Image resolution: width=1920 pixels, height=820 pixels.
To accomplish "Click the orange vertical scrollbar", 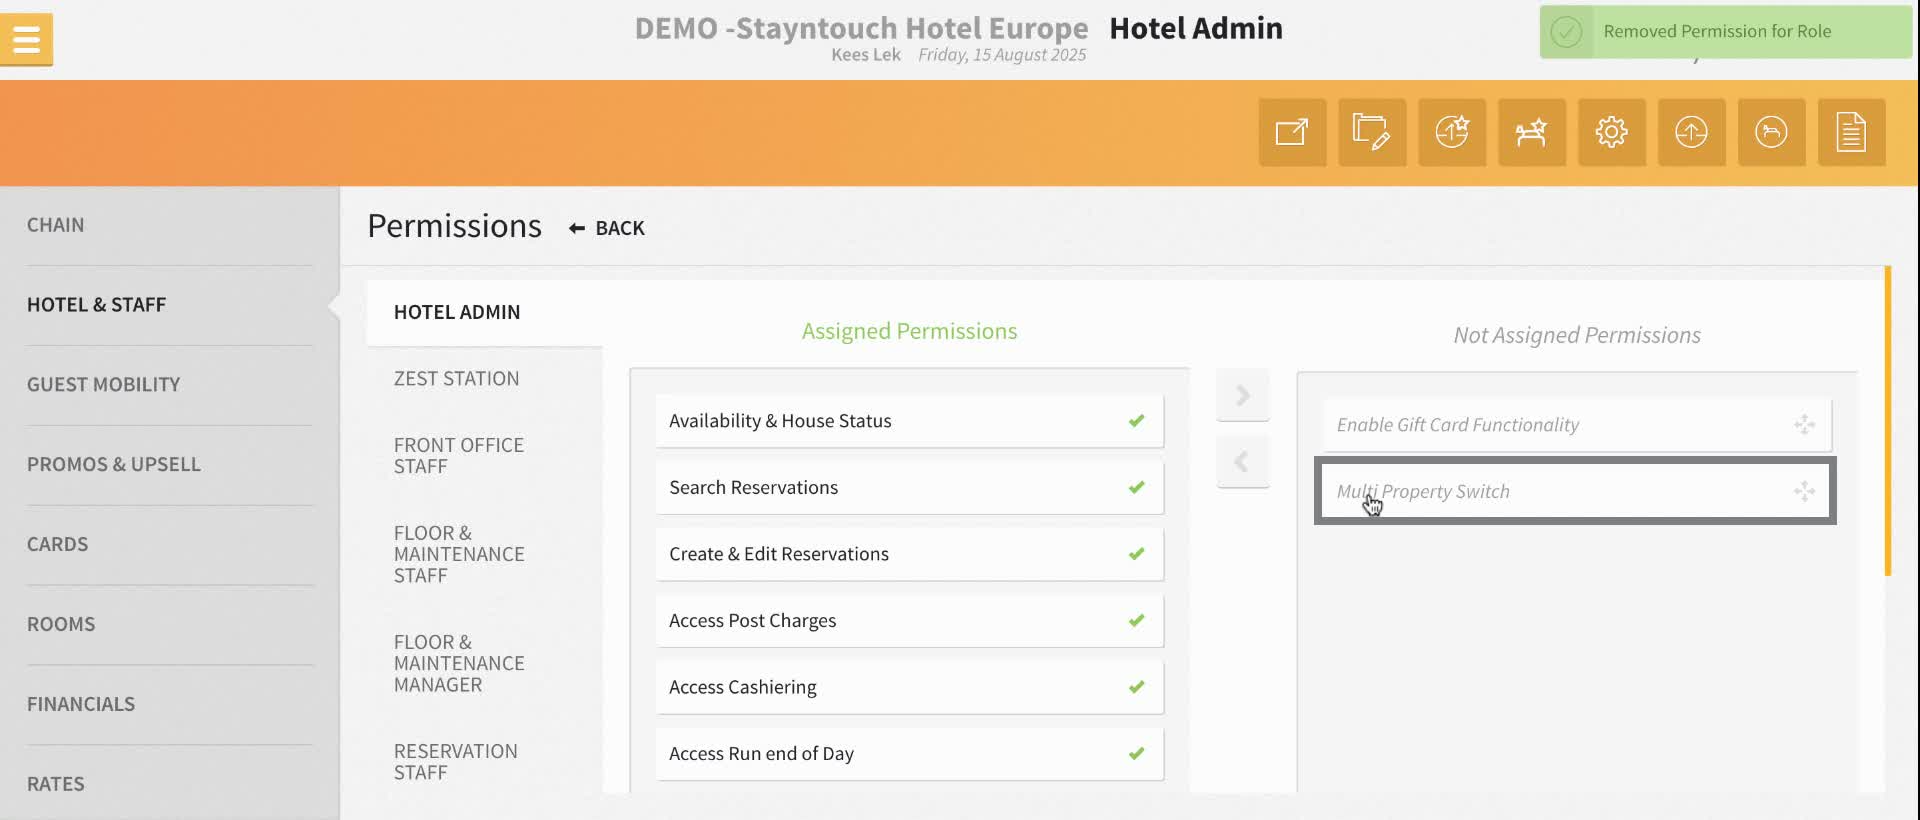I will [1888, 420].
